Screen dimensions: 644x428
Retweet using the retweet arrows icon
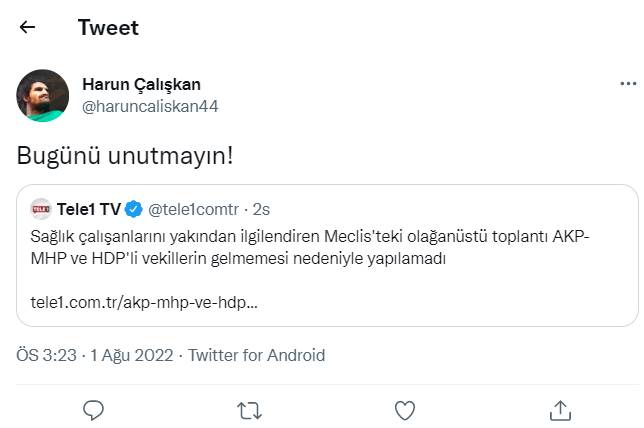click(249, 409)
